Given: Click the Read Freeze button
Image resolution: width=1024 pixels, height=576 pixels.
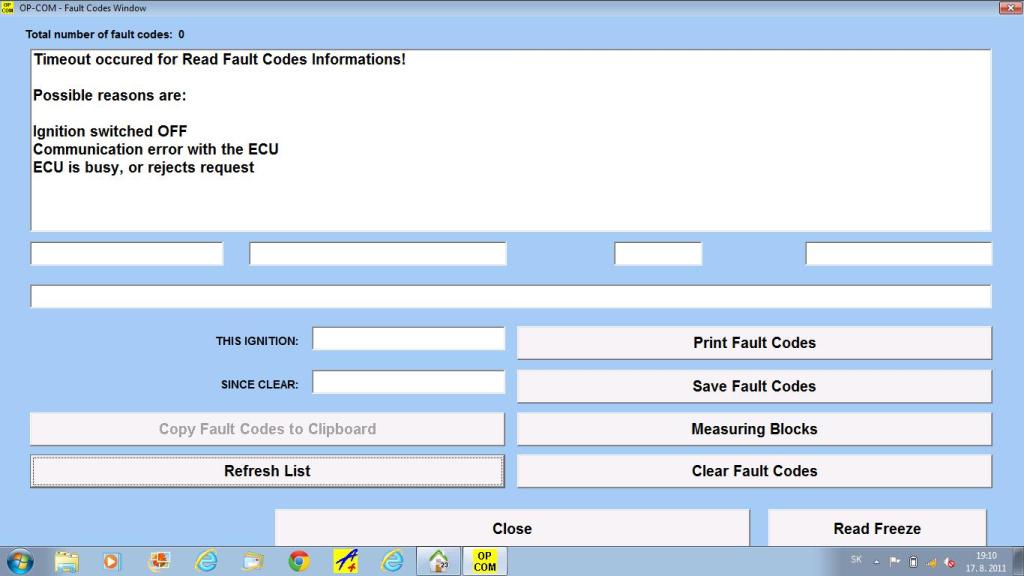Looking at the screenshot, I should pyautogui.click(x=877, y=529).
